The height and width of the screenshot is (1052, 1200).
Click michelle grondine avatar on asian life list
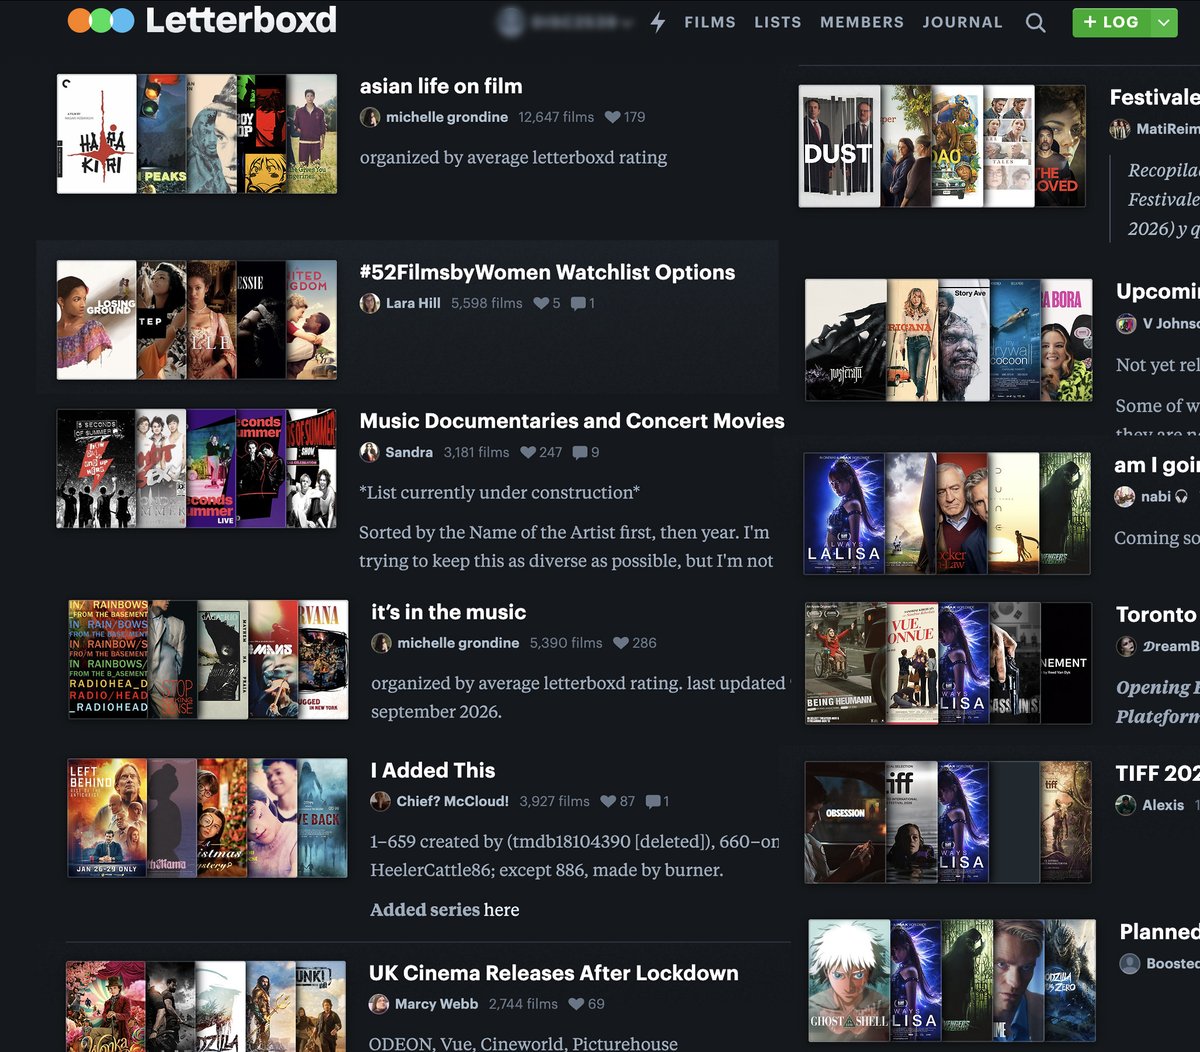pyautogui.click(x=370, y=117)
